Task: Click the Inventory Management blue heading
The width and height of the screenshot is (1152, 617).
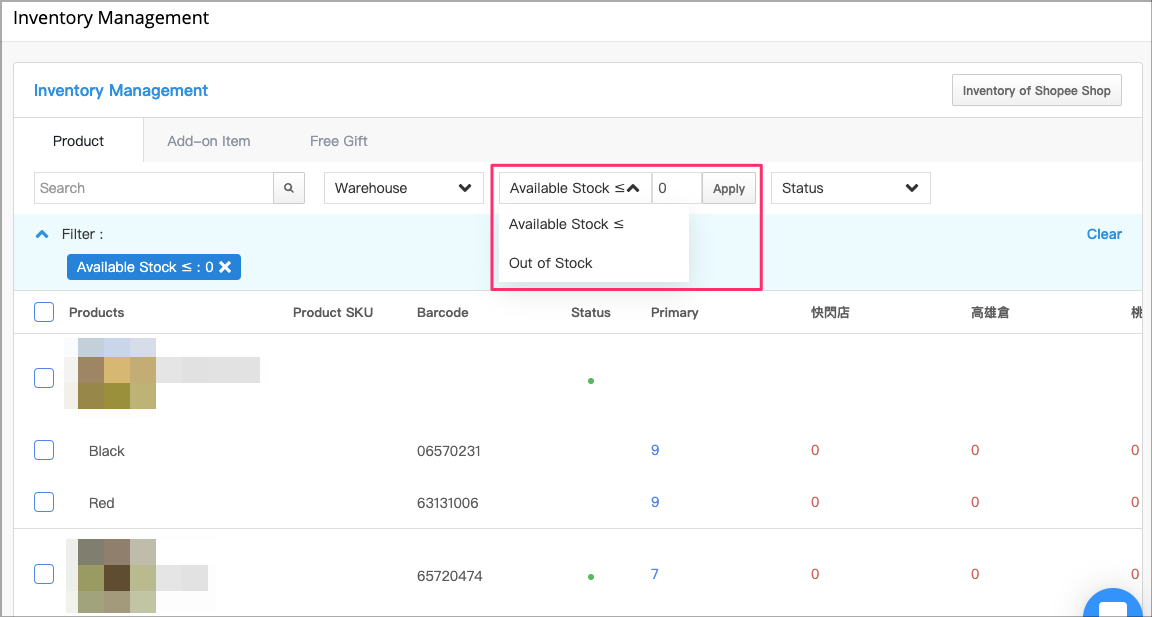Action: [121, 90]
